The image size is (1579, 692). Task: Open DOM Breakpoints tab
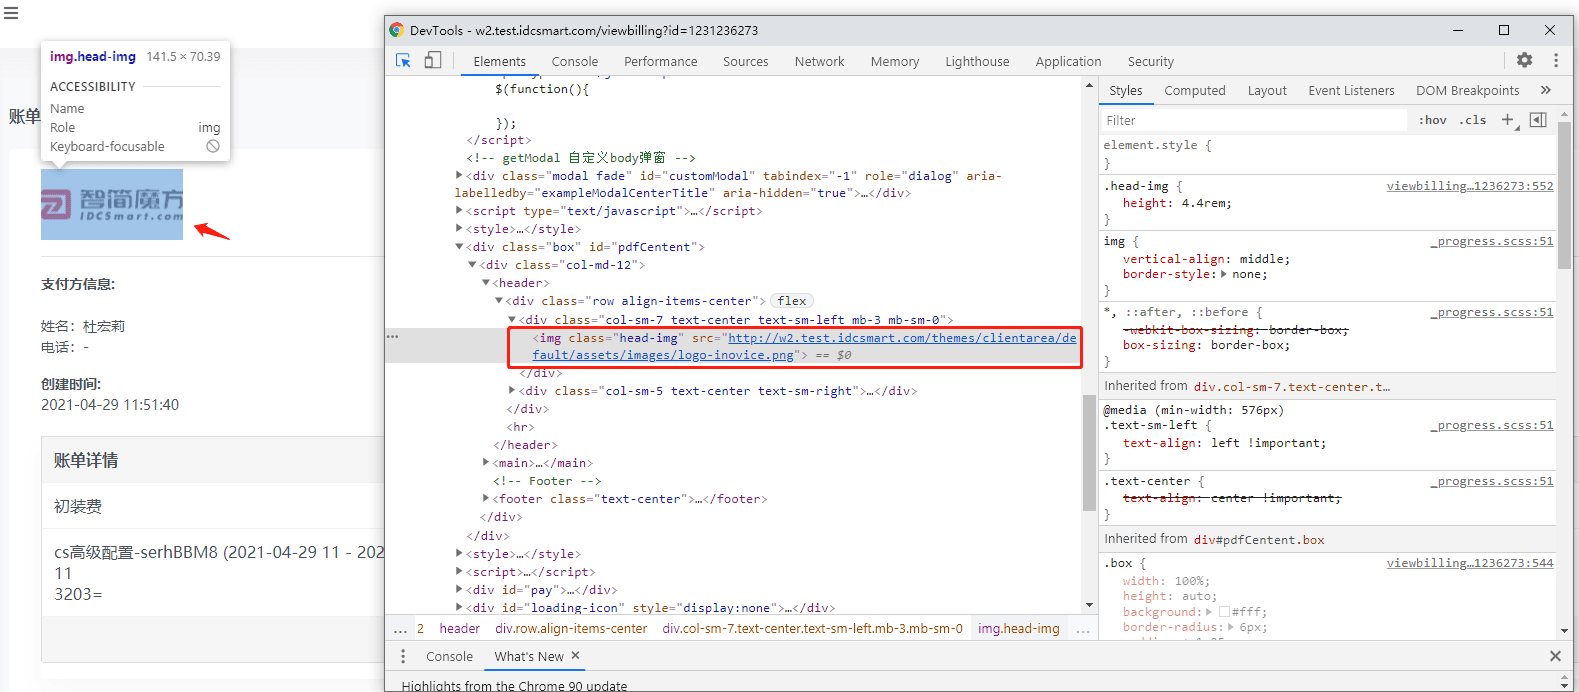pyautogui.click(x=1468, y=90)
